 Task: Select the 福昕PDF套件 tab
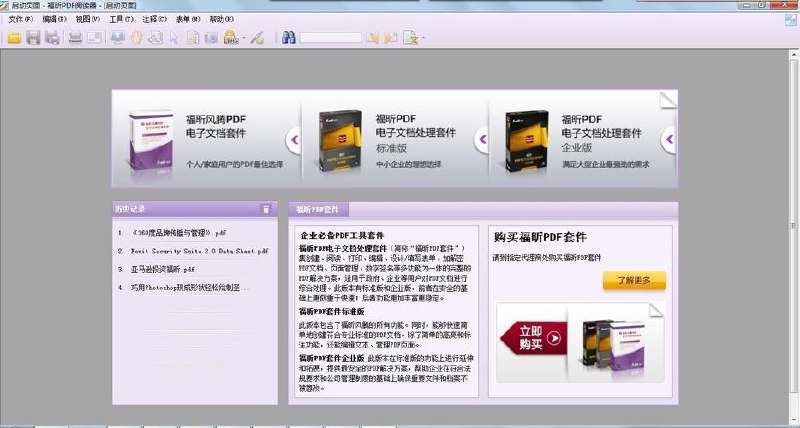pyautogui.click(x=318, y=209)
